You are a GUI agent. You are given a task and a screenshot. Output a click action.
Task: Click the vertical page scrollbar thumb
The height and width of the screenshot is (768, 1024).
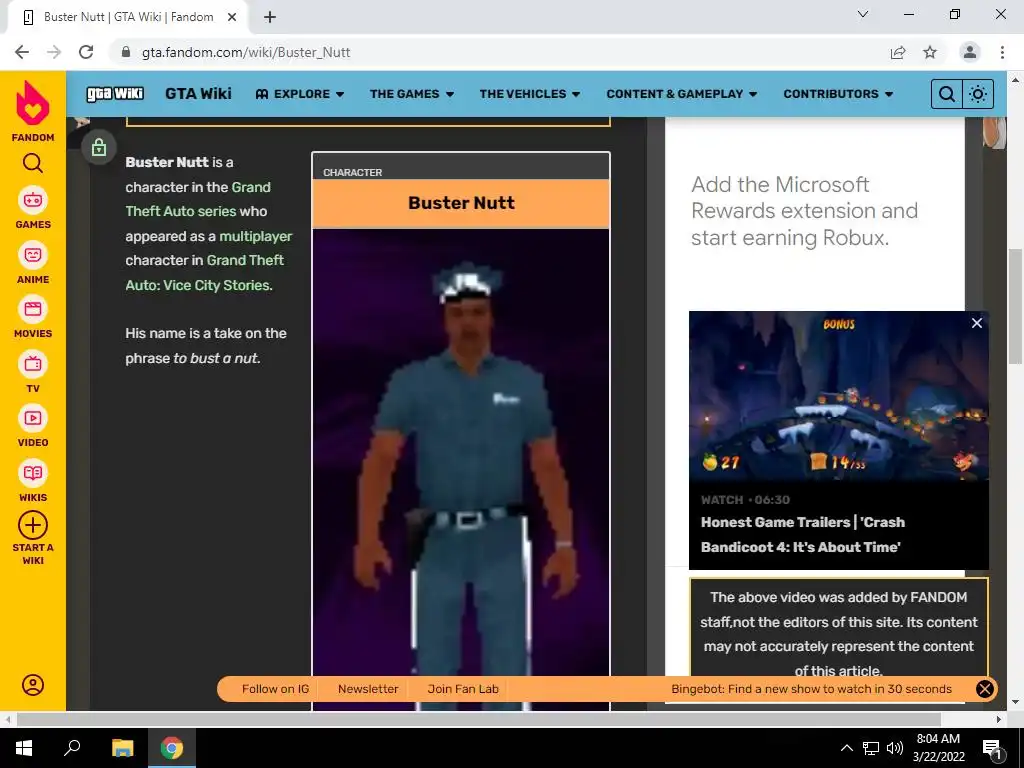1015,306
